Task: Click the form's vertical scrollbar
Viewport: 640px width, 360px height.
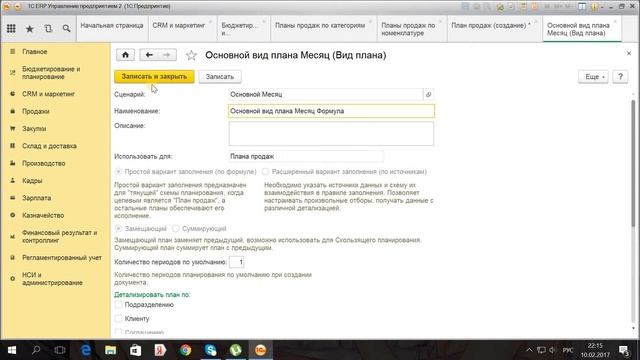Action: click(x=633, y=163)
